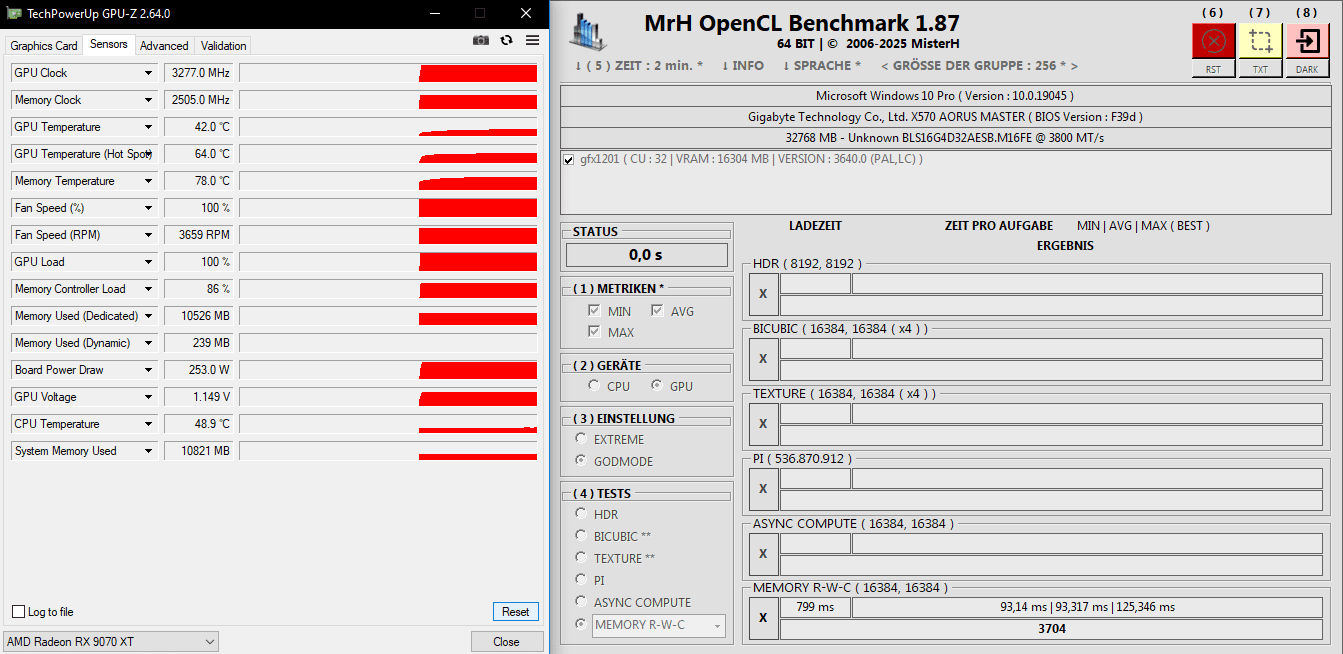Open the GPU Clock sensor dropdown
Viewport: 1343px width, 654px height.
click(149, 73)
